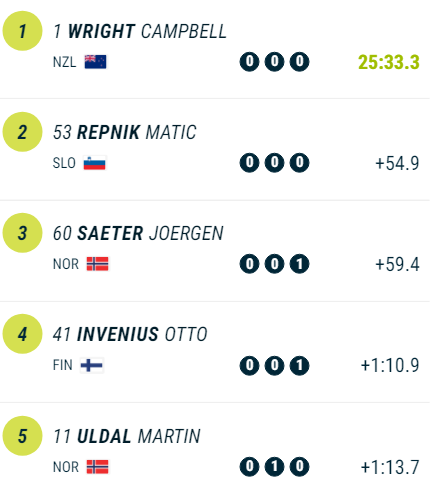This screenshot has height=486, width=431.
Task: Open REPNIK MATIC athlete name
Action: (x=137, y=132)
